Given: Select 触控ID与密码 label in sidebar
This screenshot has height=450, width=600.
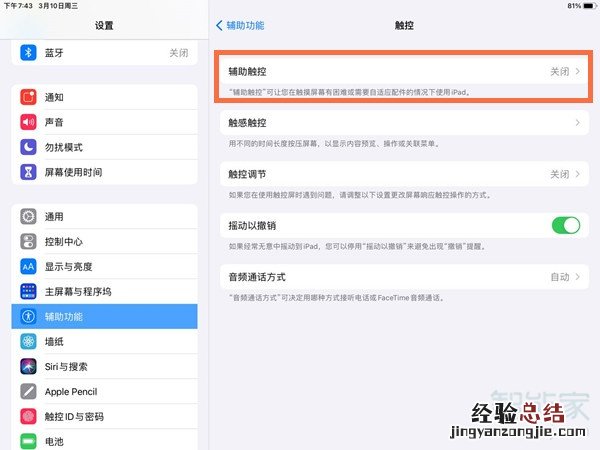Looking at the screenshot, I should [74, 417].
